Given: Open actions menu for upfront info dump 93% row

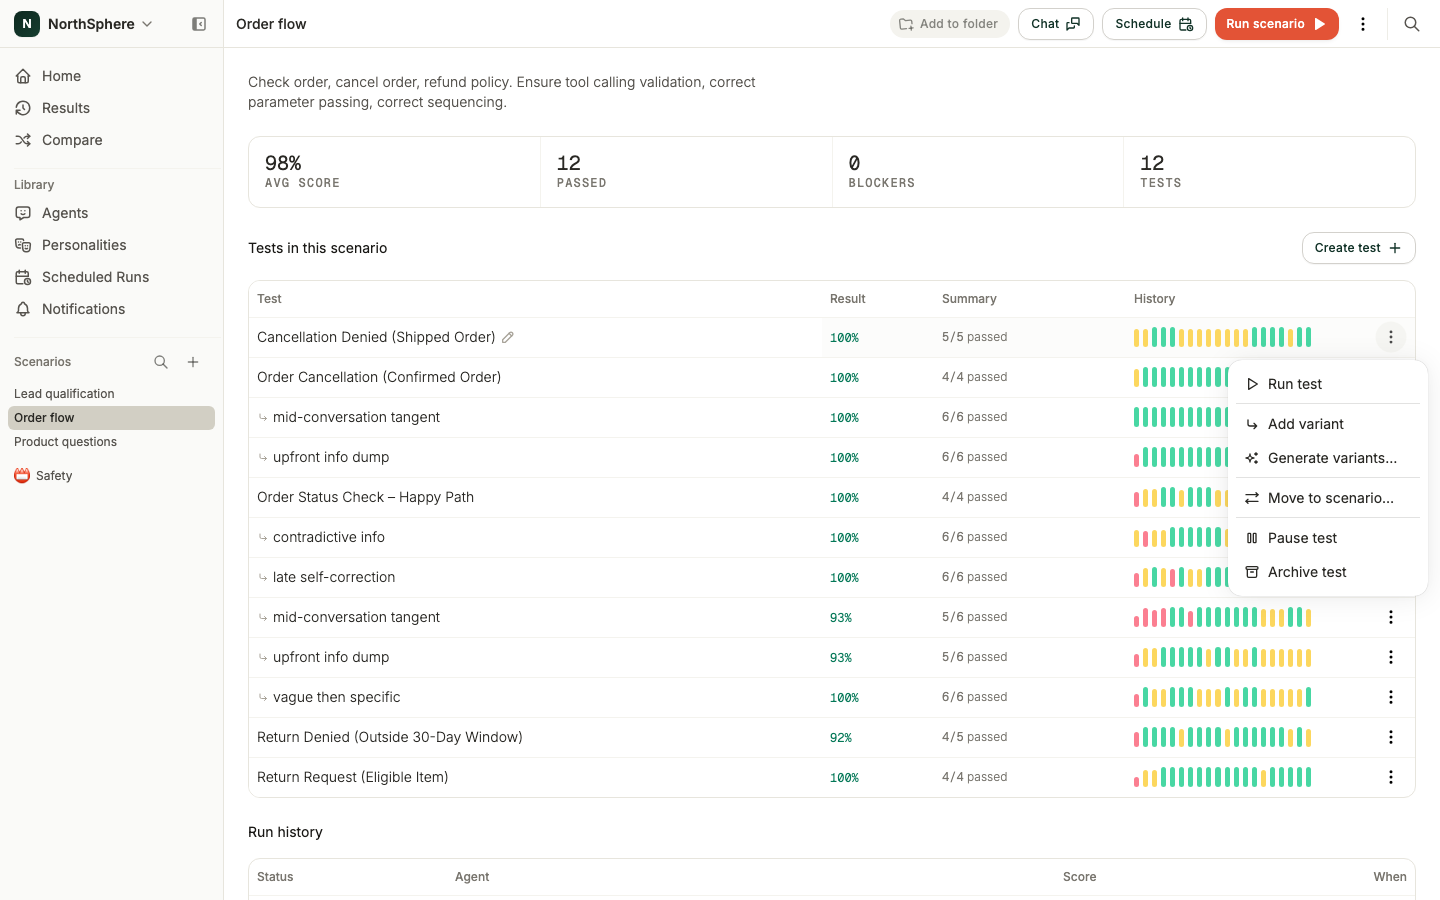Looking at the screenshot, I should 1391,657.
